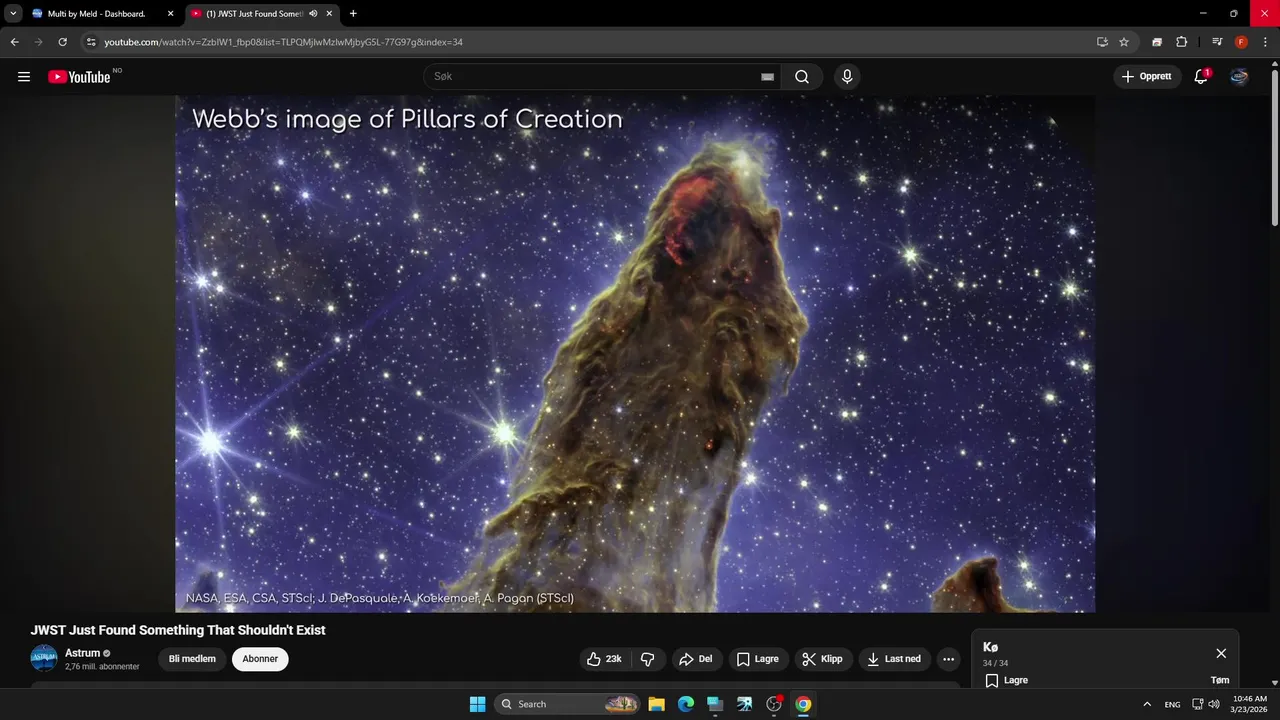
Task: Open the Chrome profile F avatar
Action: coord(1241,42)
